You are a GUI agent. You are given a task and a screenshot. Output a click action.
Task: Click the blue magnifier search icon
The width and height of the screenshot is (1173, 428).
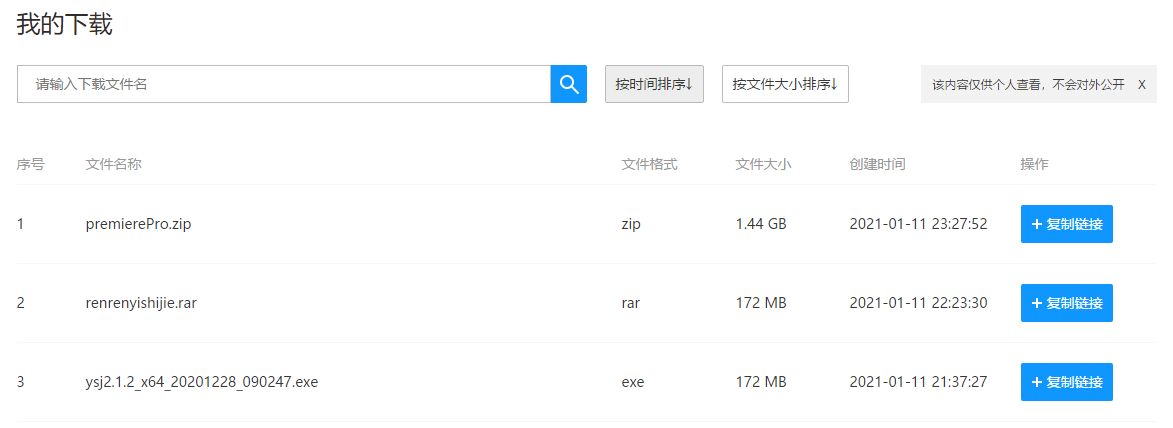pos(569,84)
